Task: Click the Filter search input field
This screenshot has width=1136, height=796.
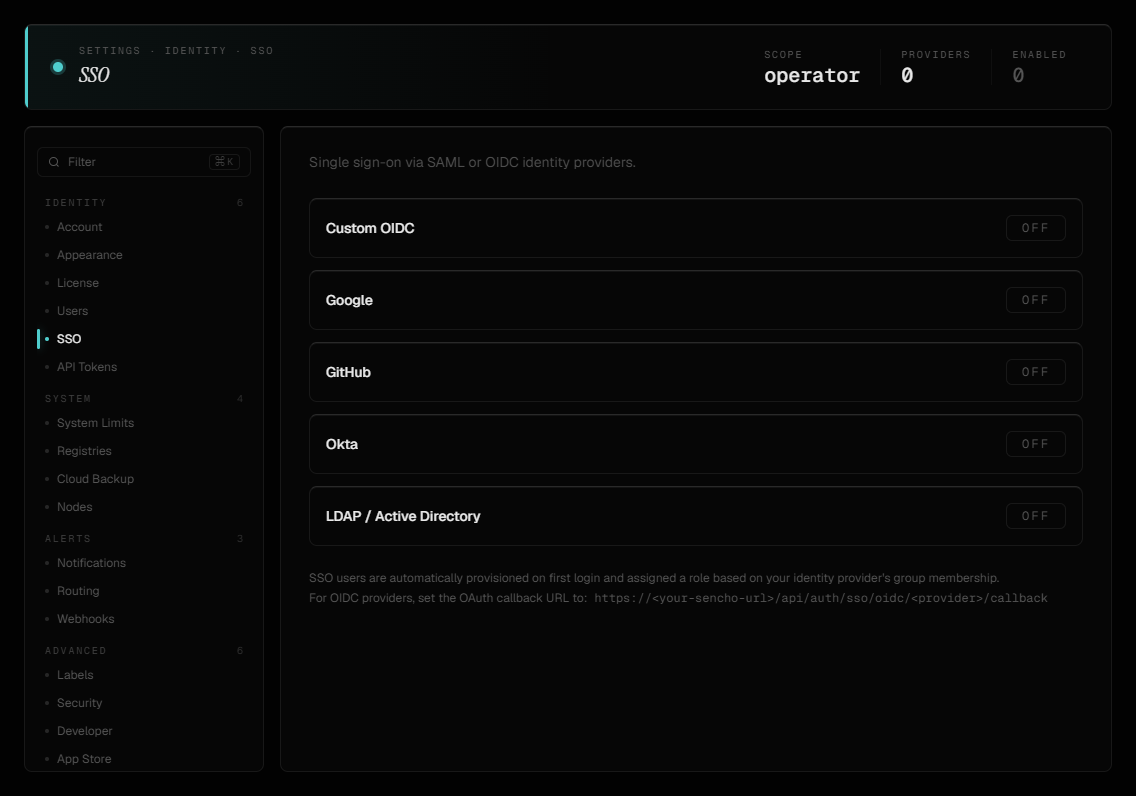Action: point(143,162)
